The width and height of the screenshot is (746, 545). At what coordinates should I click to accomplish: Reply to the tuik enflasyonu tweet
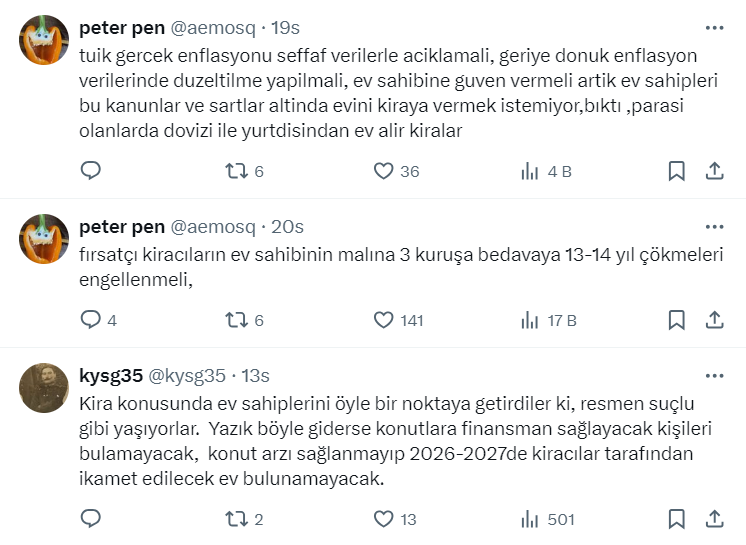click(x=91, y=171)
